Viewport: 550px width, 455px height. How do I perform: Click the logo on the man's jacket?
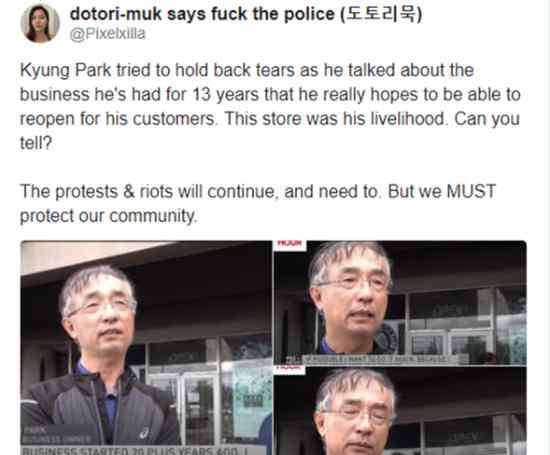145,434
